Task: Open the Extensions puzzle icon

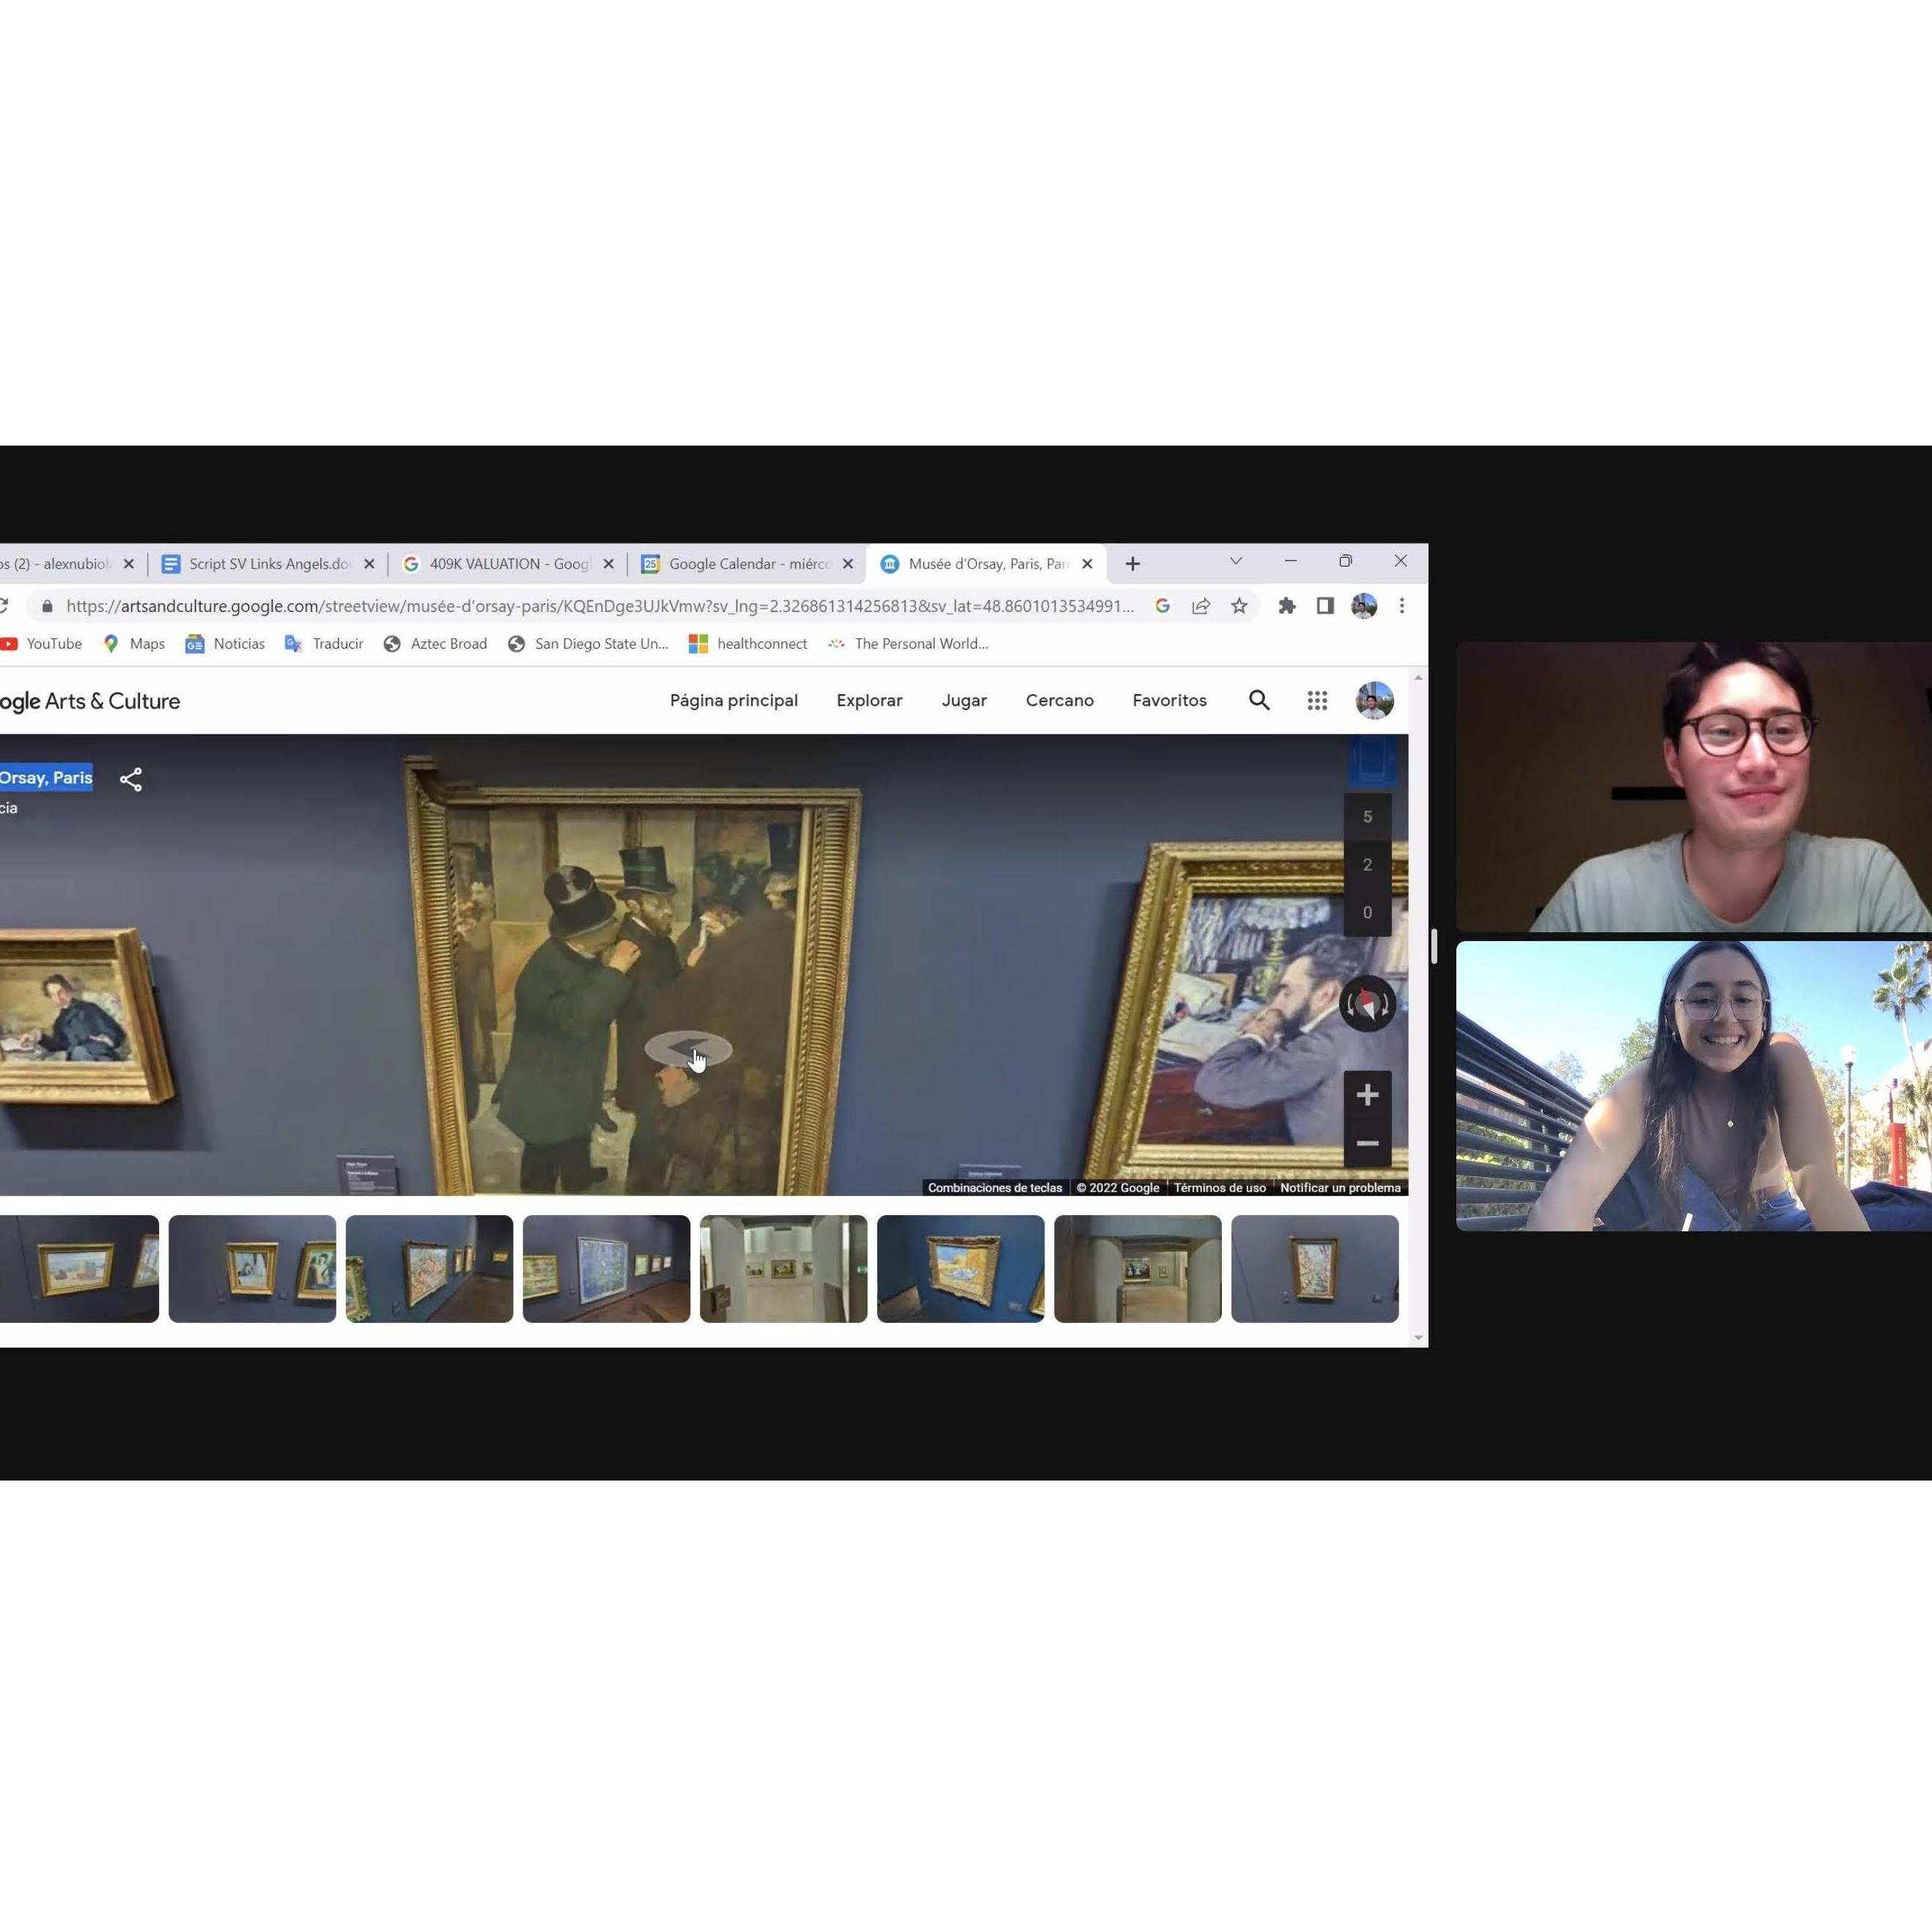Action: coord(1287,606)
